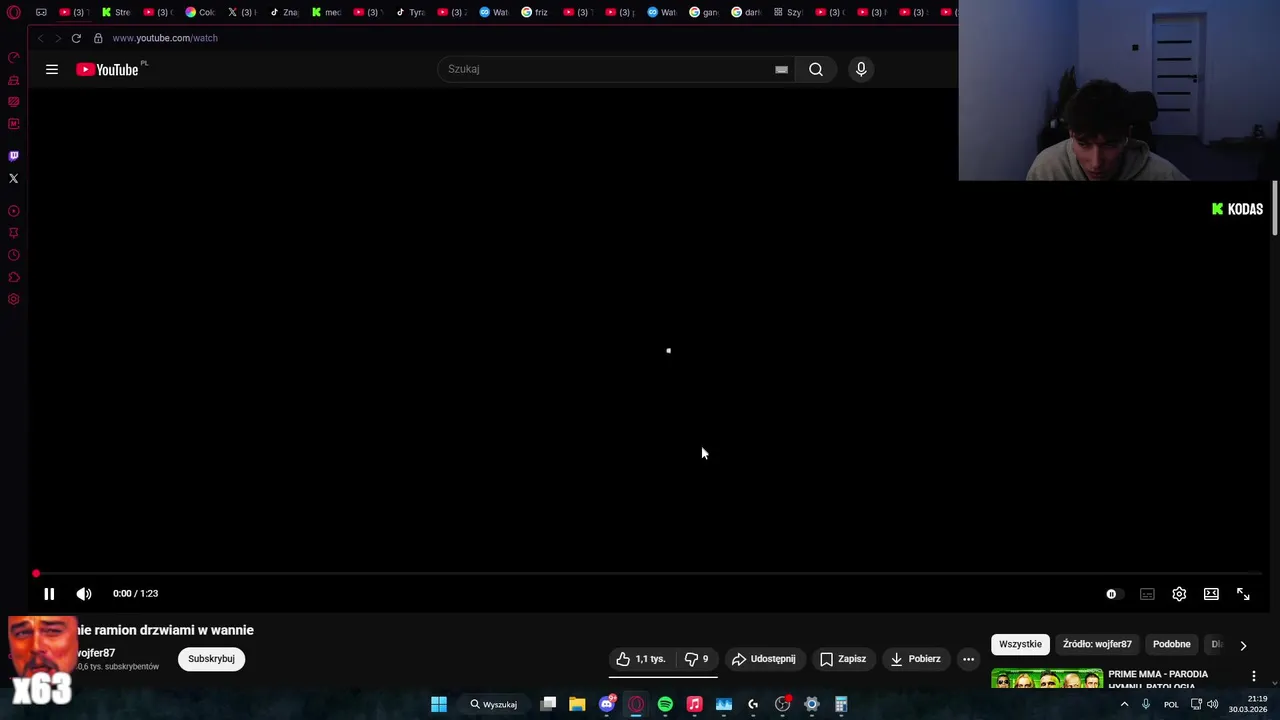Screen dimensions: 1280x720
Task: Subscribe with the Subskrybuj button
Action: coord(211,659)
